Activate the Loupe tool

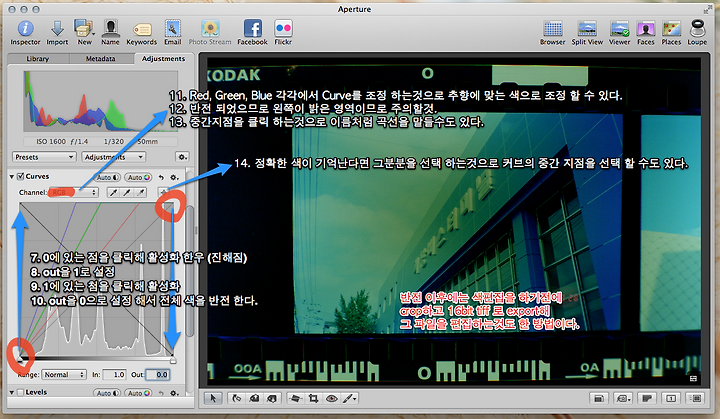(x=697, y=33)
